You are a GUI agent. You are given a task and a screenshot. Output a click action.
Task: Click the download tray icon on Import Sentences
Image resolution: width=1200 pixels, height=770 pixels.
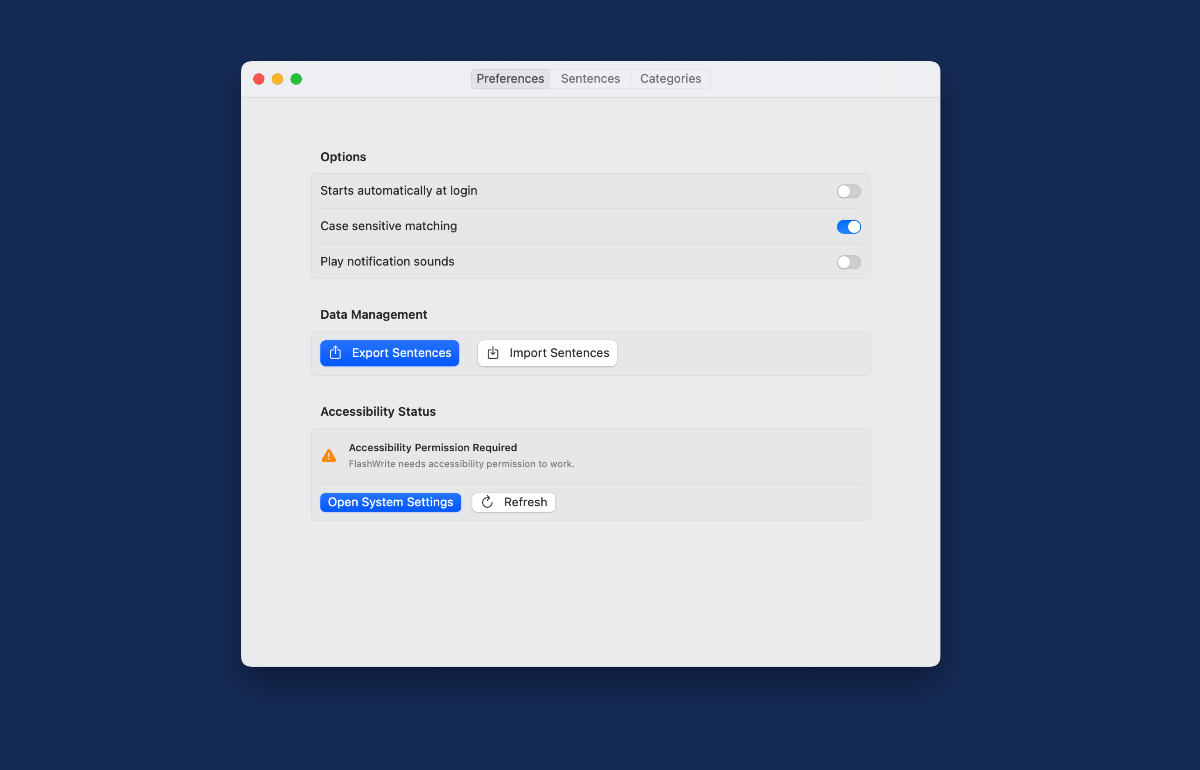point(493,353)
